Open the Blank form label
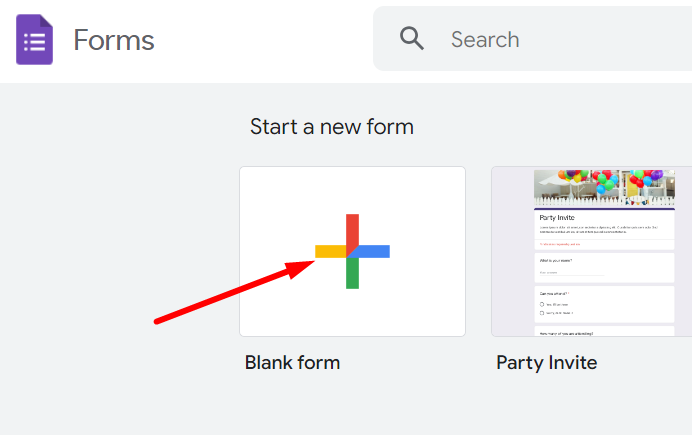692x448 pixels. 292,362
